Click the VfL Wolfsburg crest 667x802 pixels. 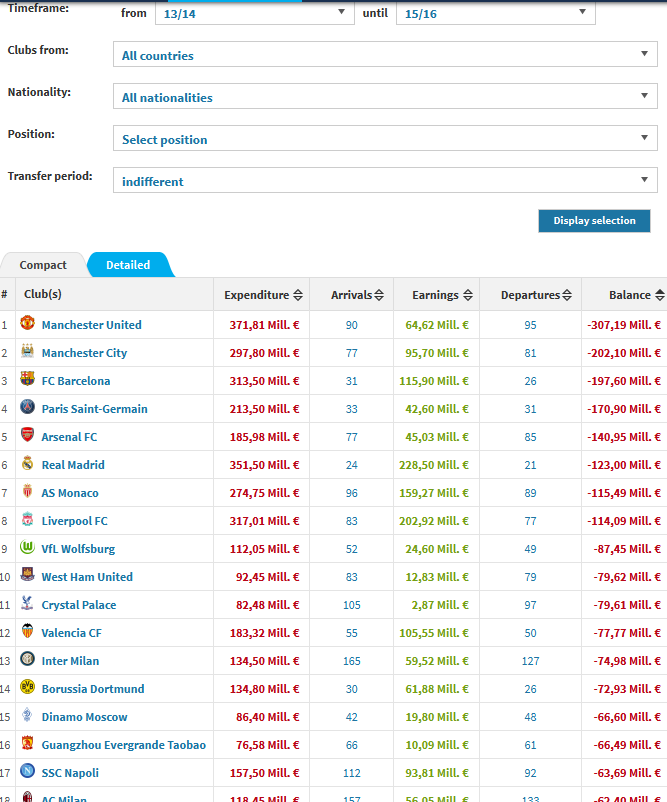(28, 547)
